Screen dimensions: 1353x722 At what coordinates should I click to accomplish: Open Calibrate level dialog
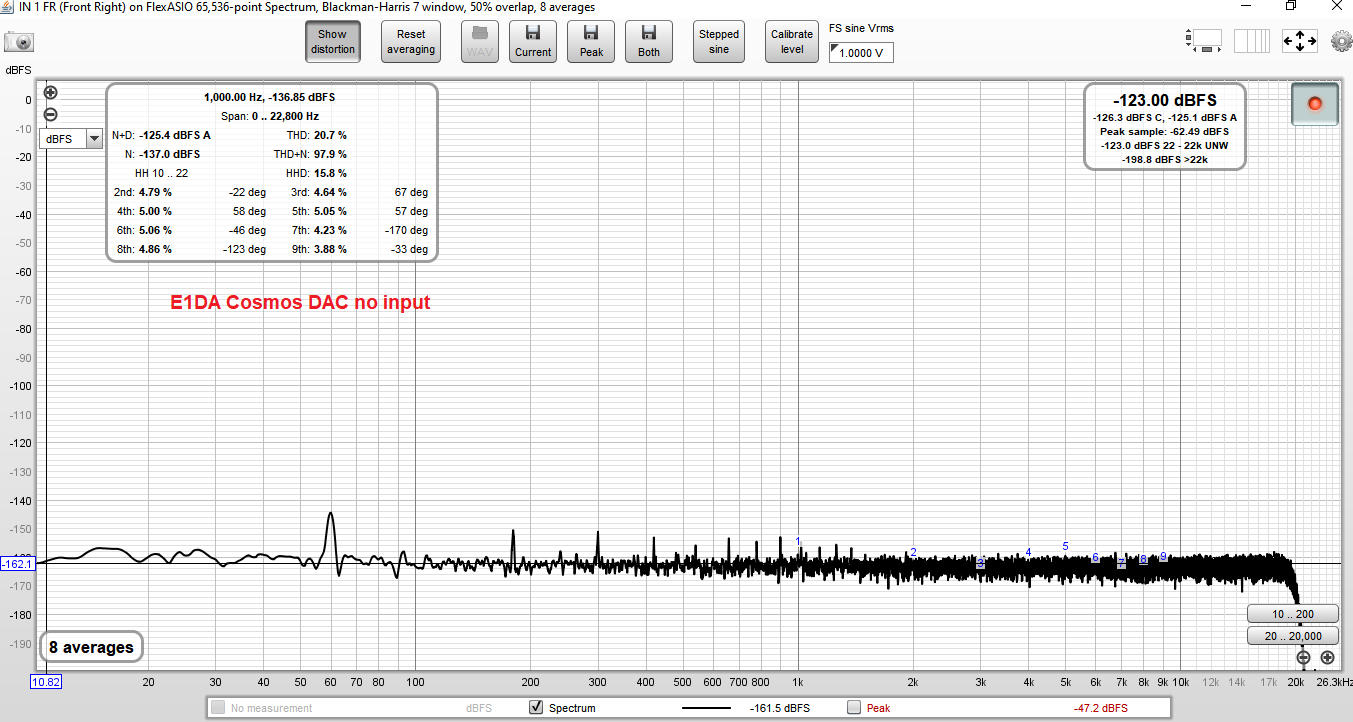792,41
